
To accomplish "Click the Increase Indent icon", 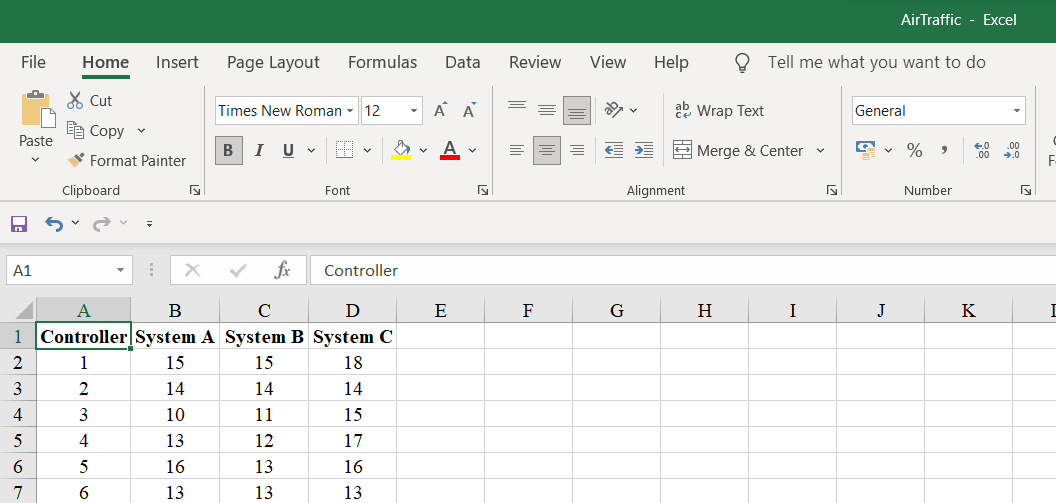I will tap(644, 150).
